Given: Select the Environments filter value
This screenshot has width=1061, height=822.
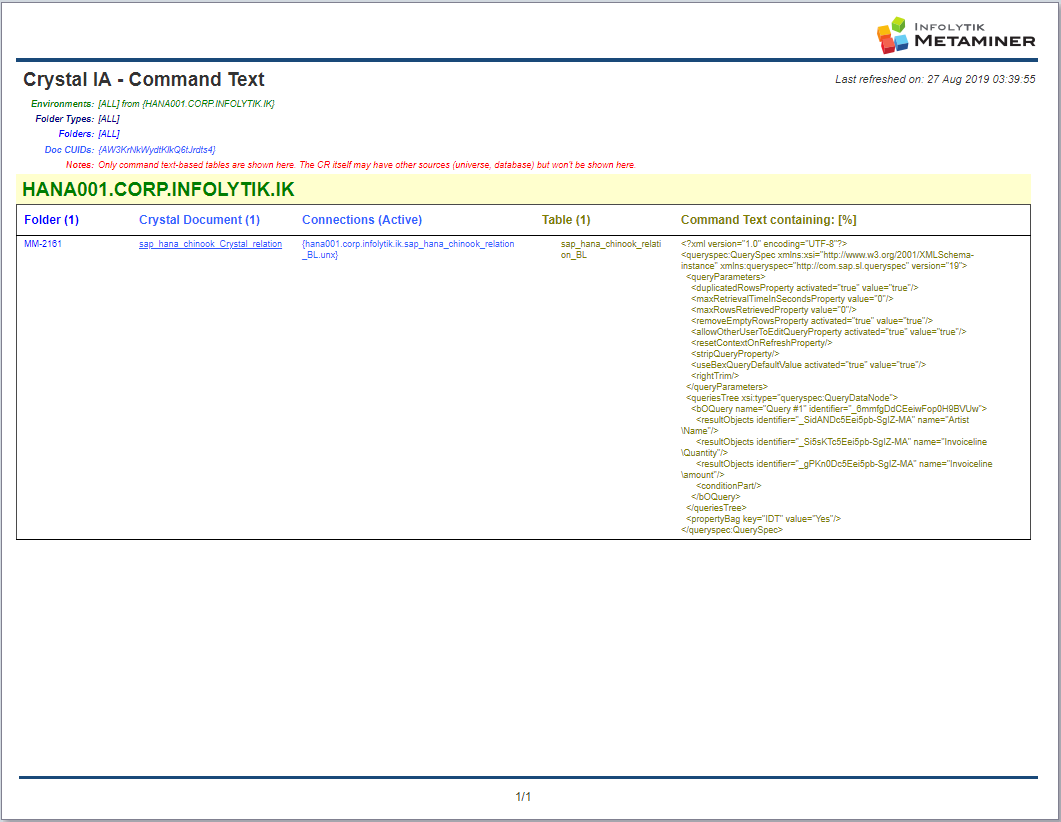Looking at the screenshot, I should [186, 104].
